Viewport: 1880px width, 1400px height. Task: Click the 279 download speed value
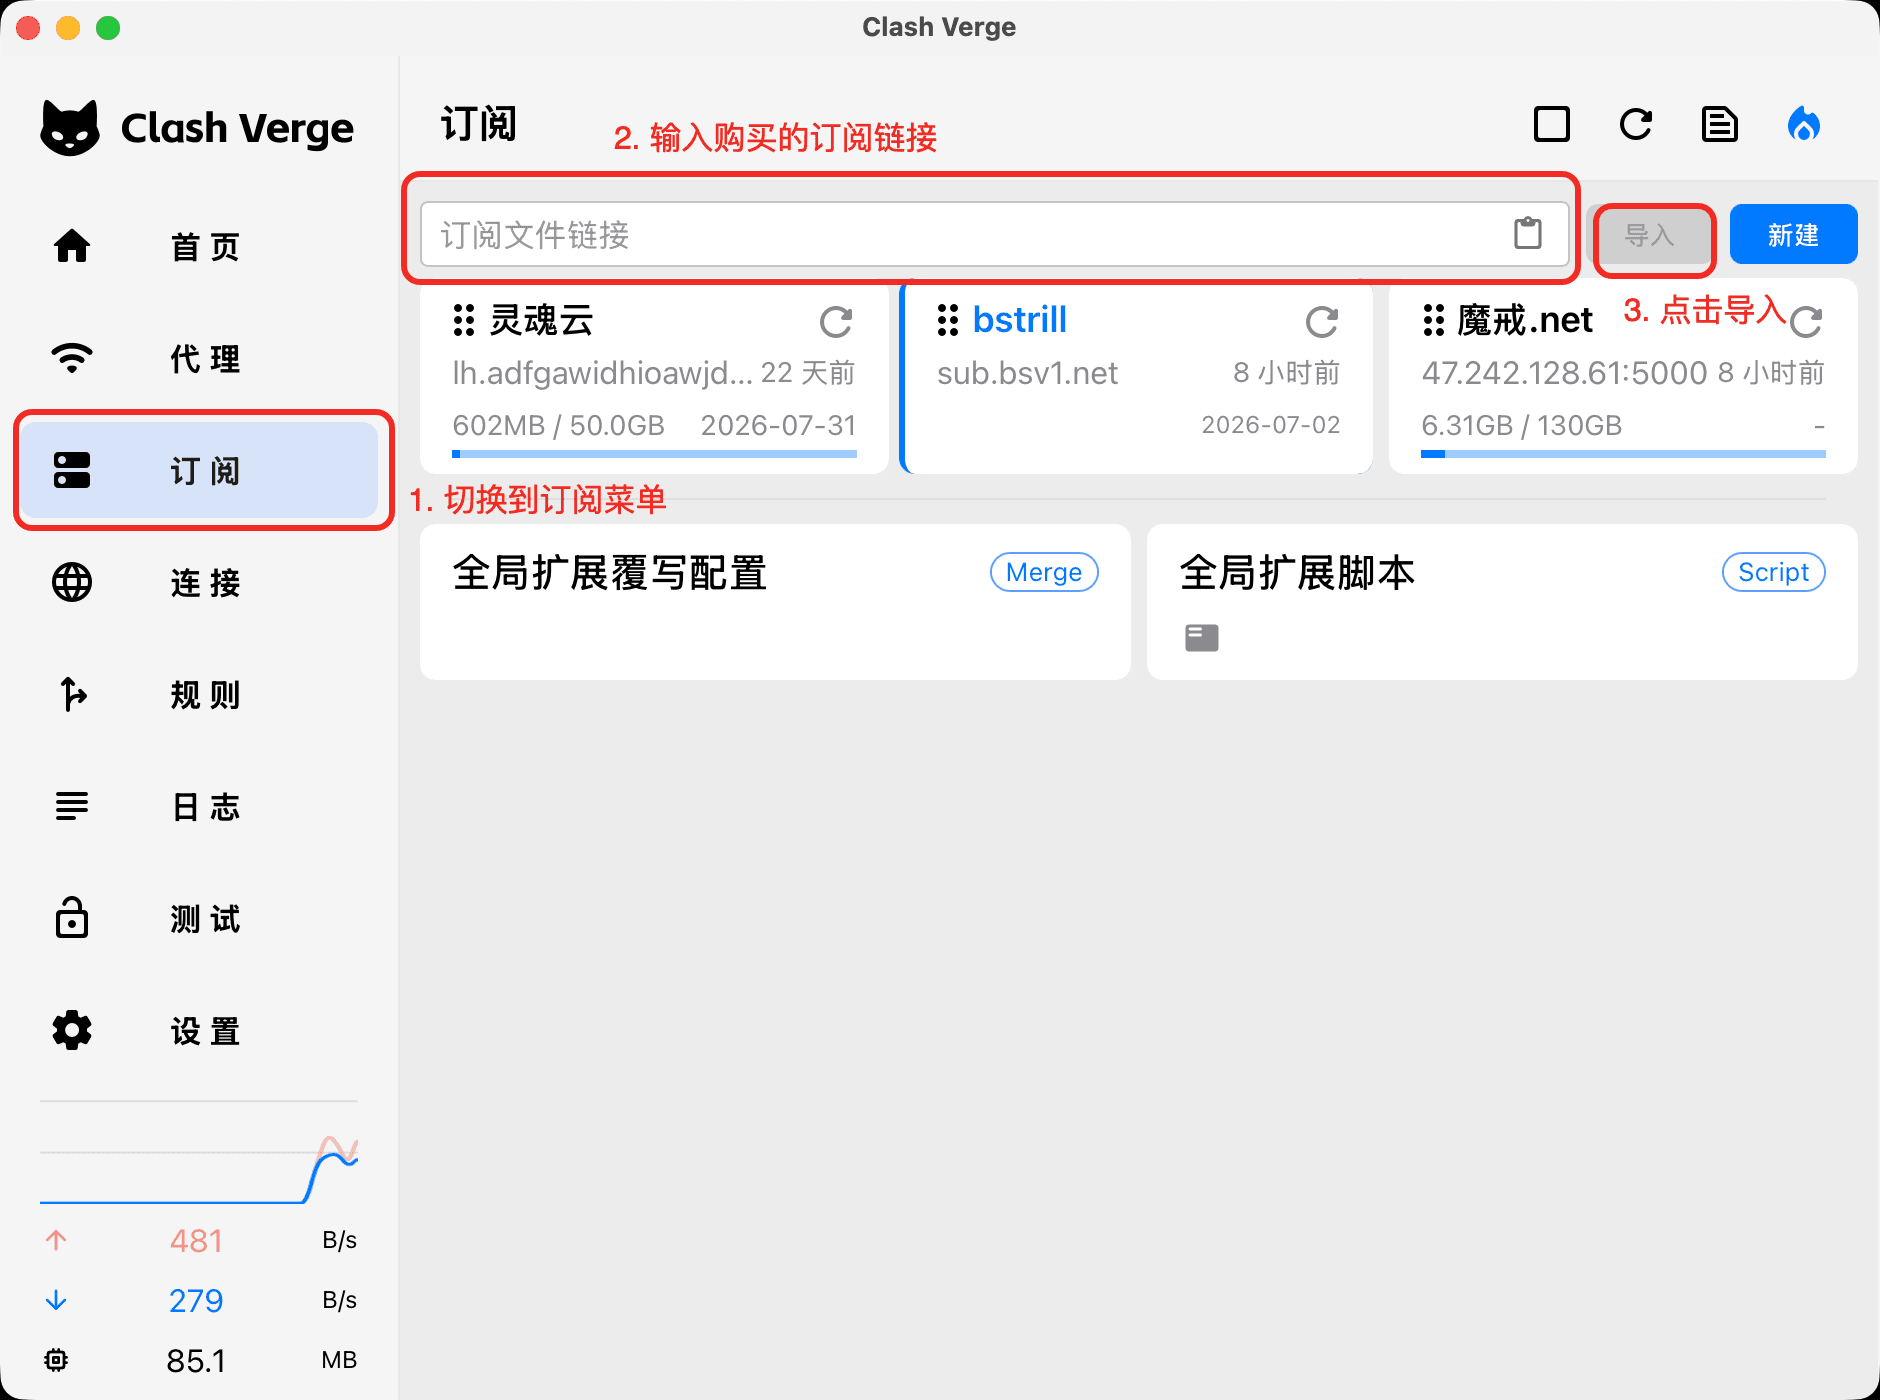tap(196, 1300)
